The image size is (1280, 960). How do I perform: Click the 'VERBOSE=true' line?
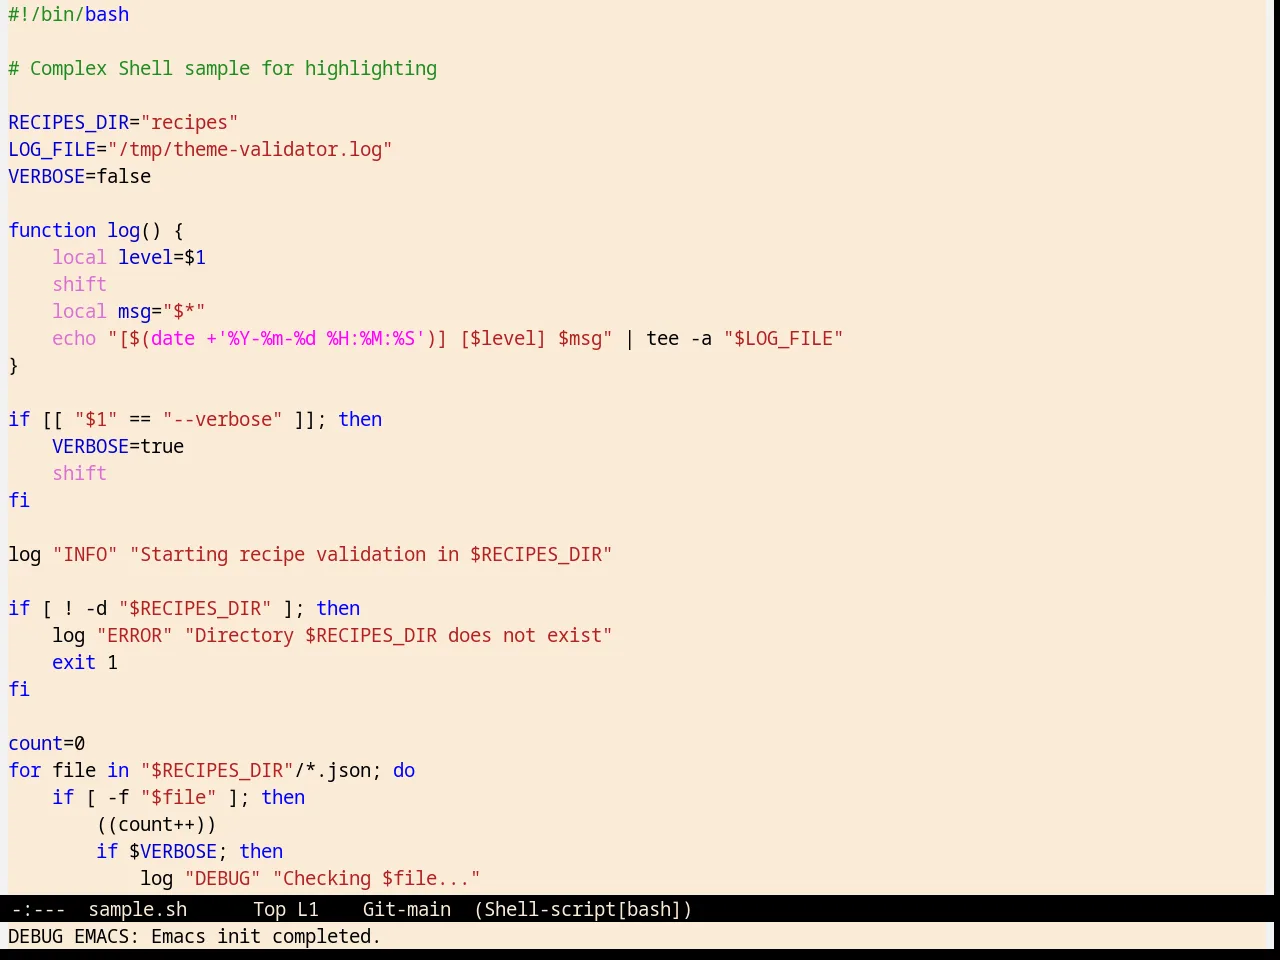click(x=118, y=447)
